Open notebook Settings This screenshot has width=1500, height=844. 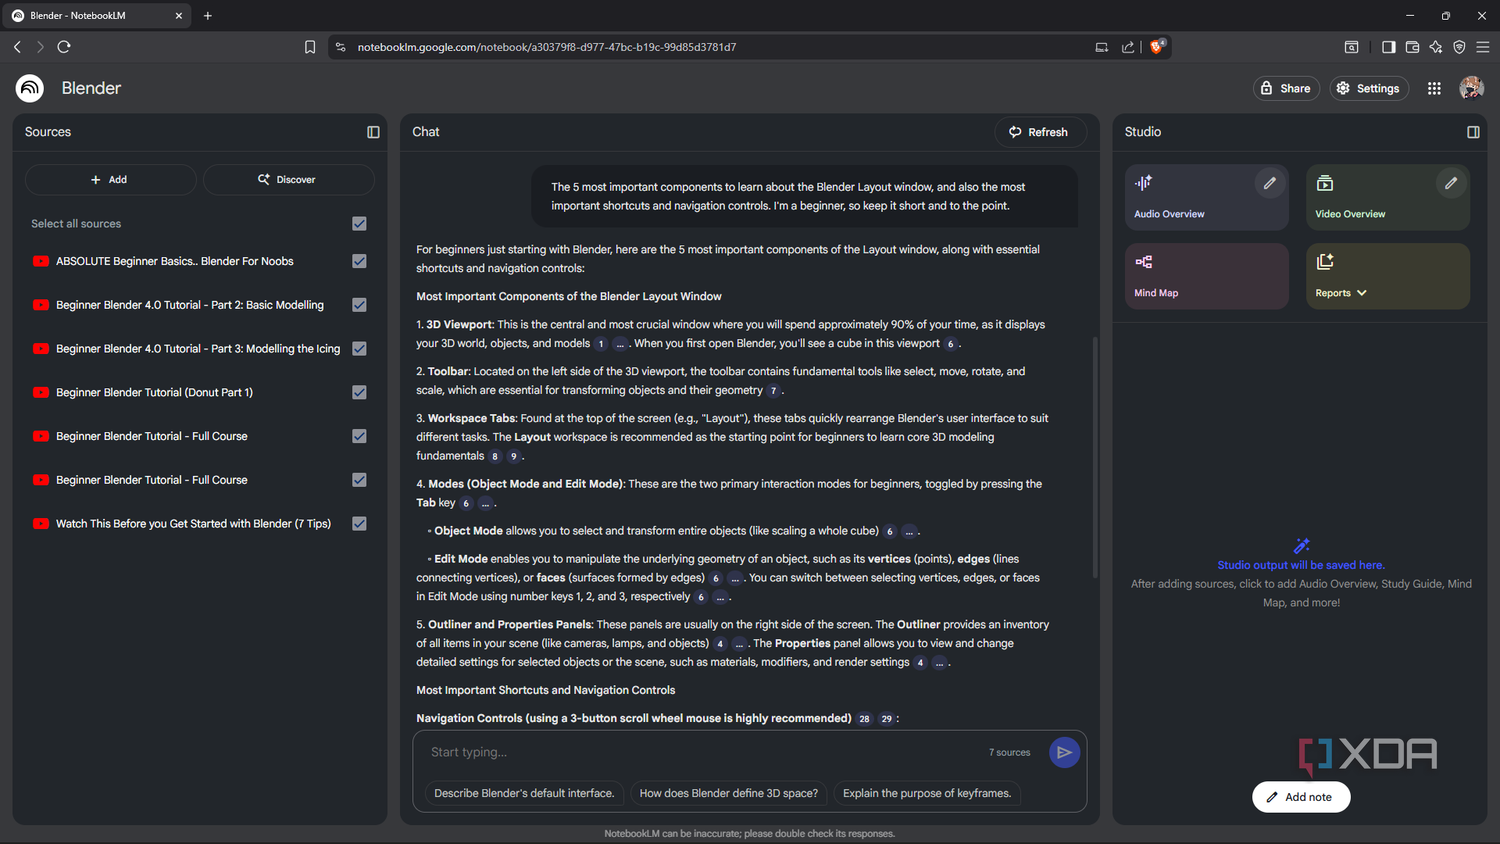click(x=1369, y=88)
